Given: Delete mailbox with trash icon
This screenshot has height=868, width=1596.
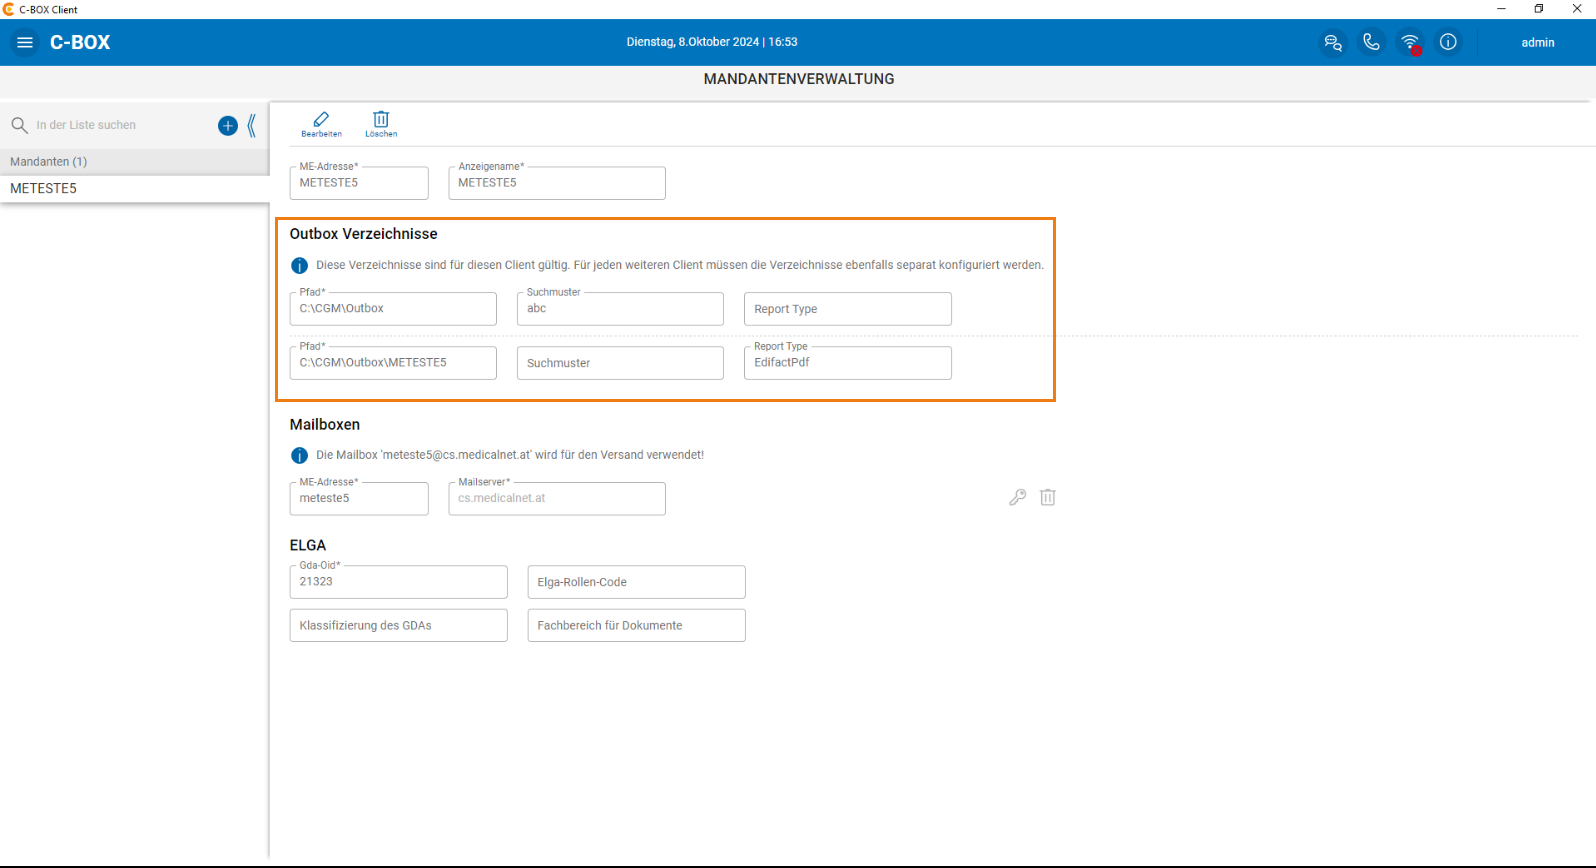Looking at the screenshot, I should (x=1048, y=497).
